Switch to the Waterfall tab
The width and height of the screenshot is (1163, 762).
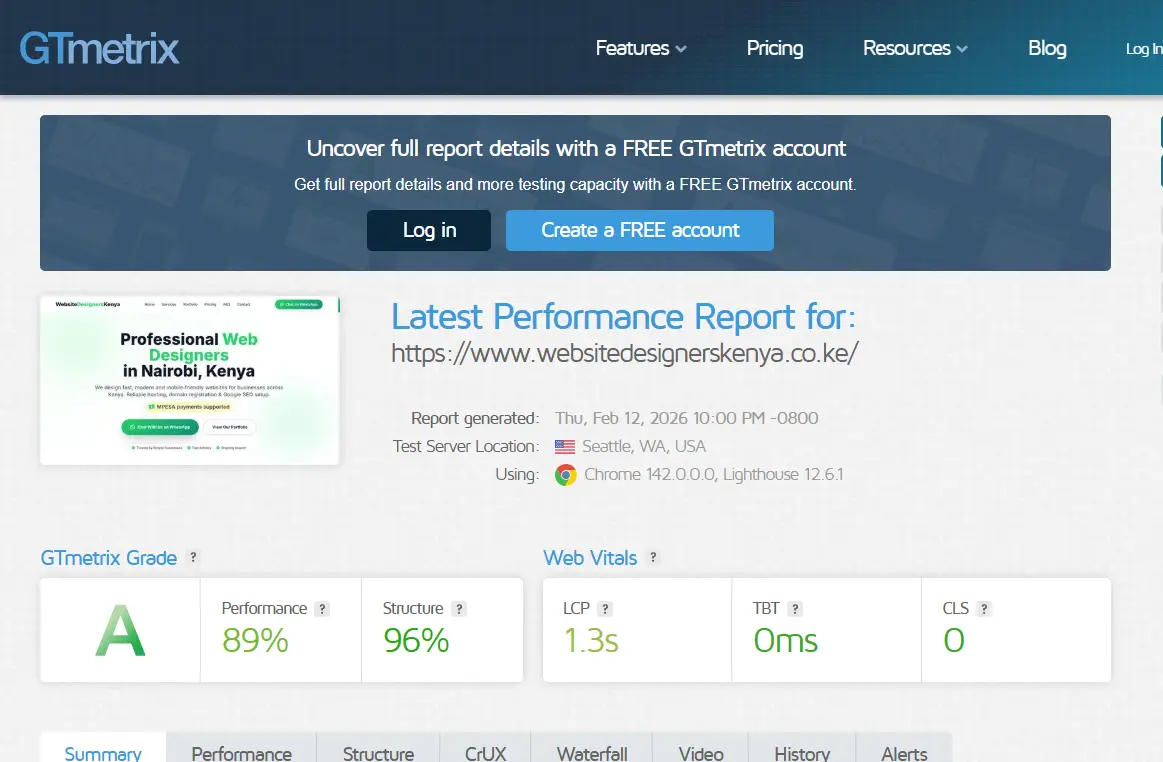click(x=592, y=753)
